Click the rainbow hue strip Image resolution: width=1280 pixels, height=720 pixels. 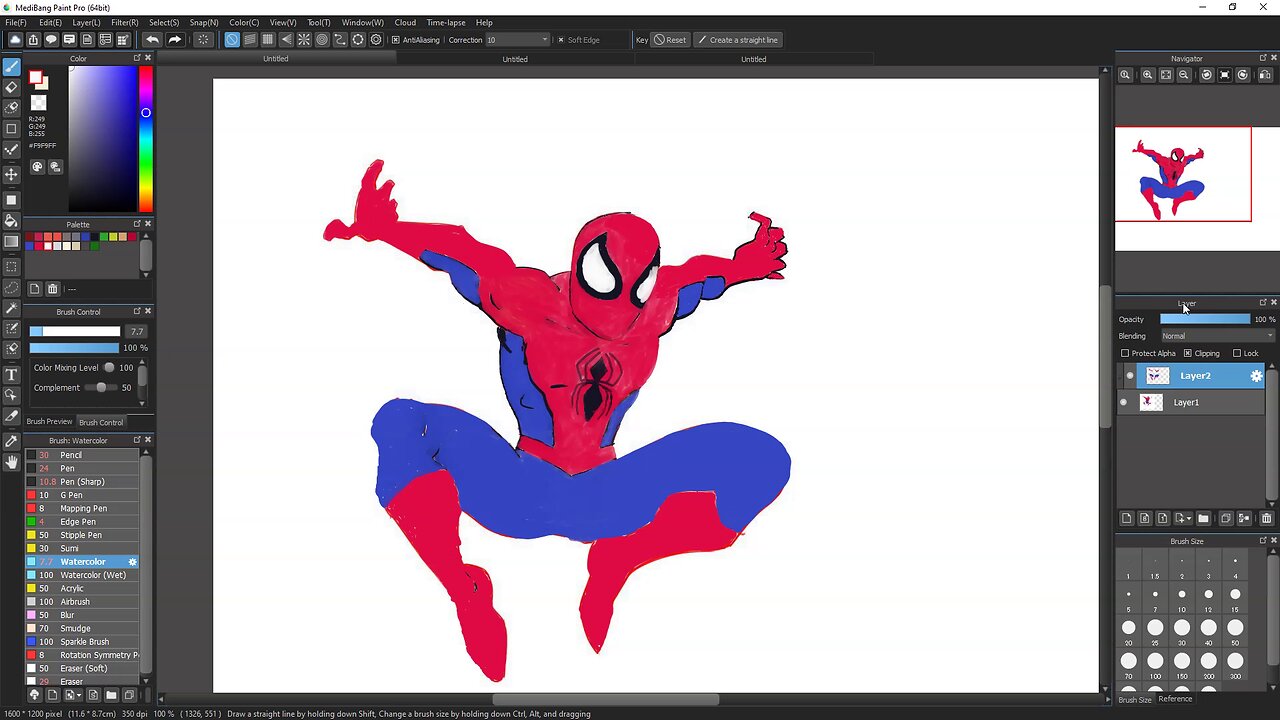tap(146, 138)
